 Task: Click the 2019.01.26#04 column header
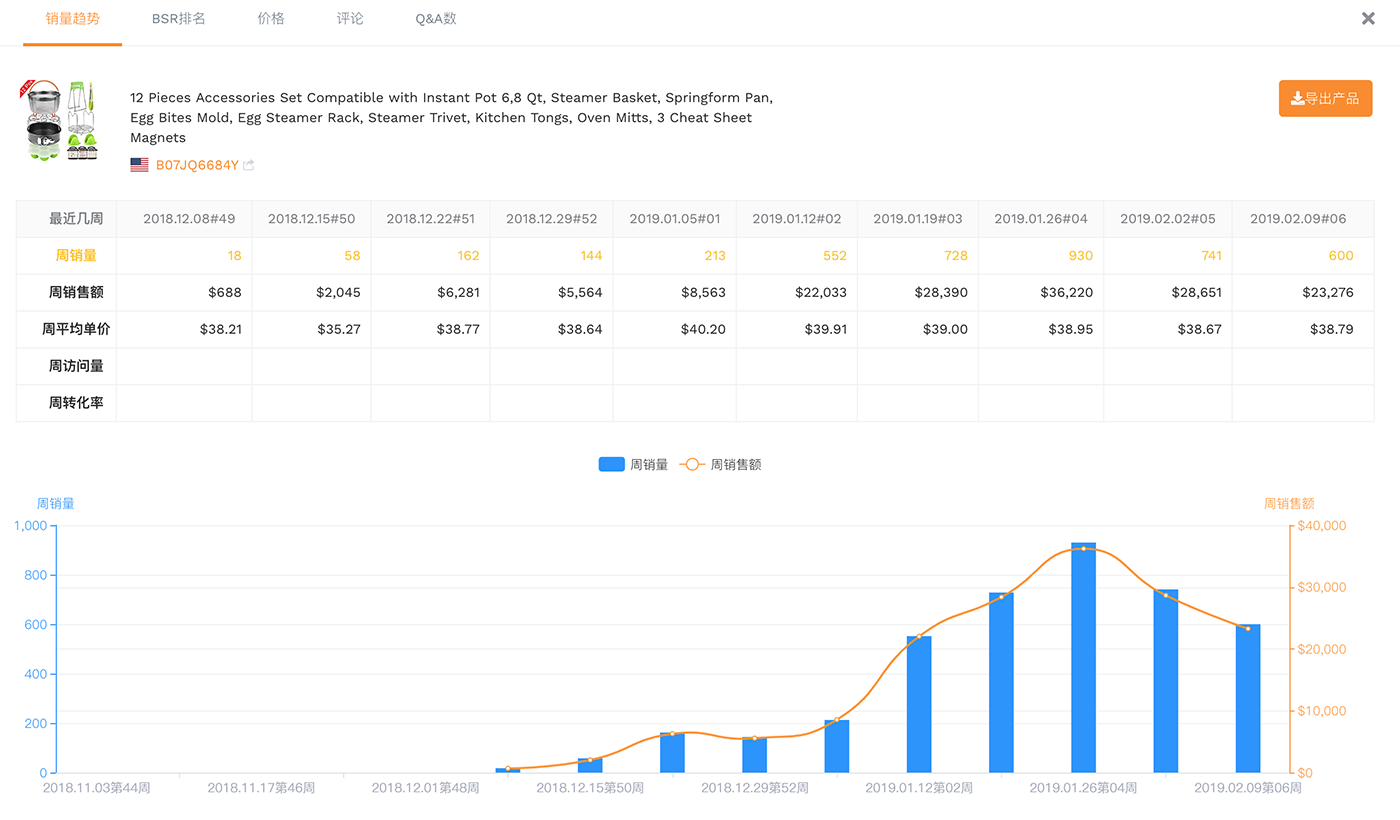pyautogui.click(x=1040, y=219)
